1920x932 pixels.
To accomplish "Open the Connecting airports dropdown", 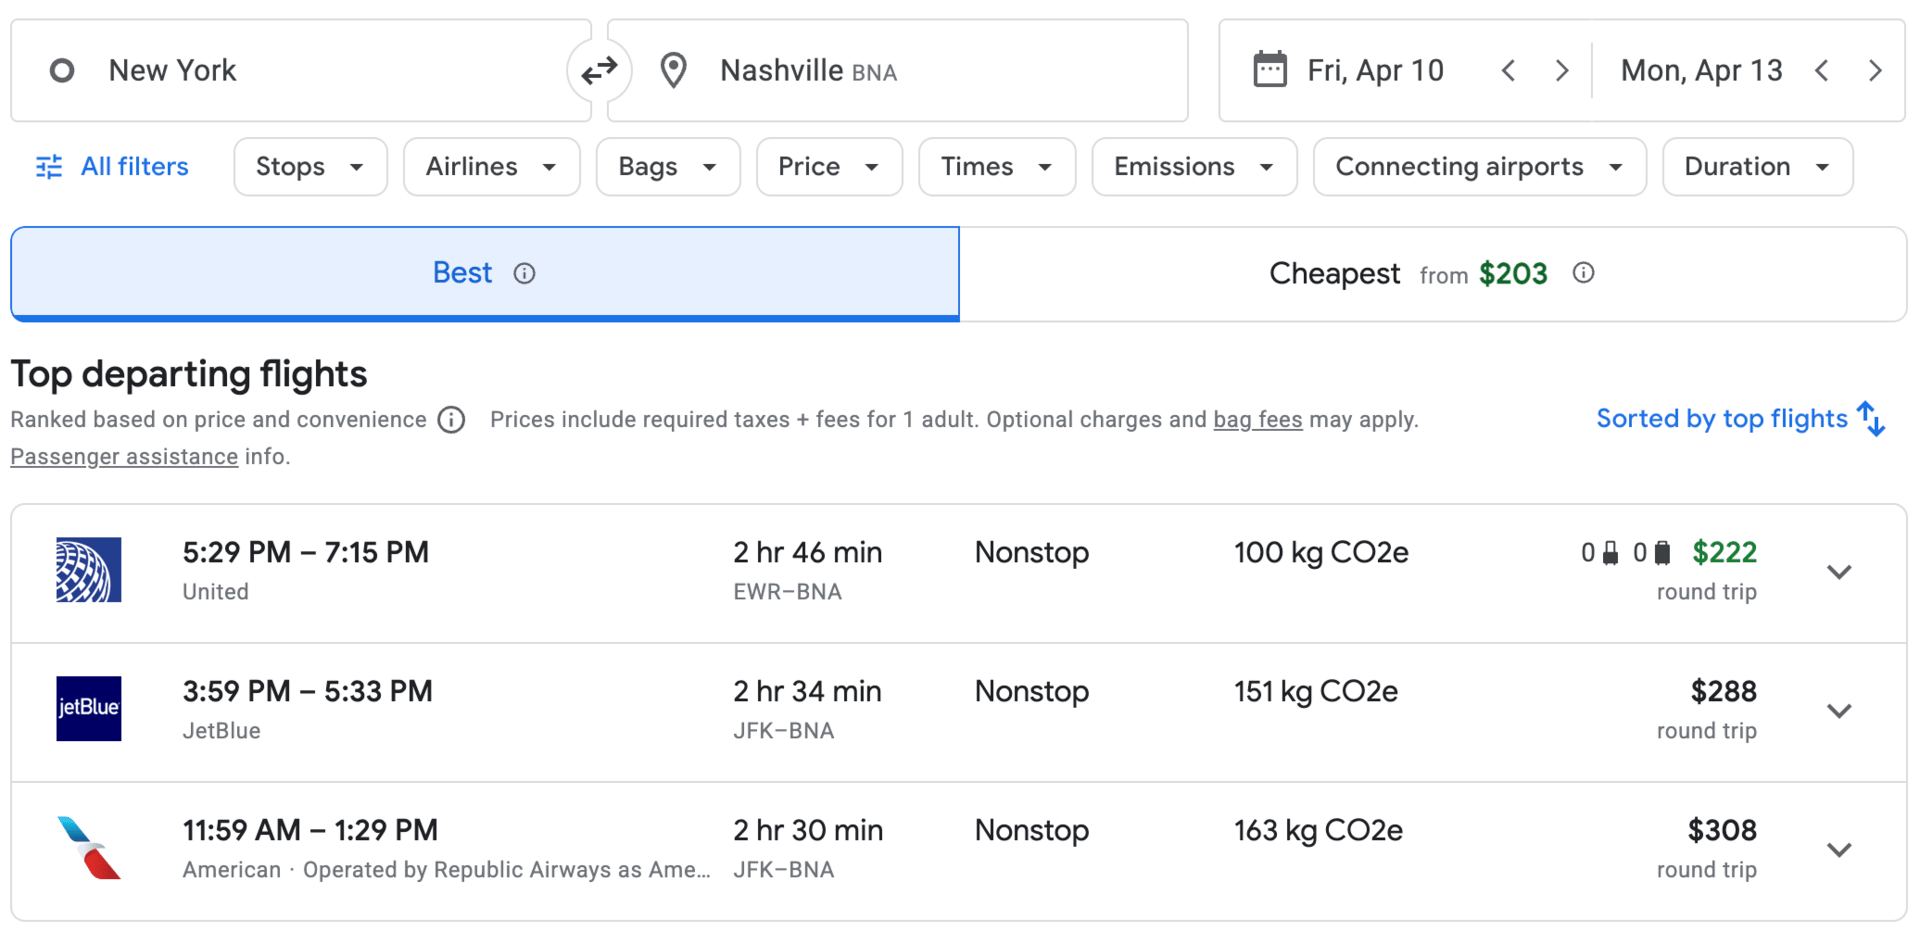I will pos(1478,167).
